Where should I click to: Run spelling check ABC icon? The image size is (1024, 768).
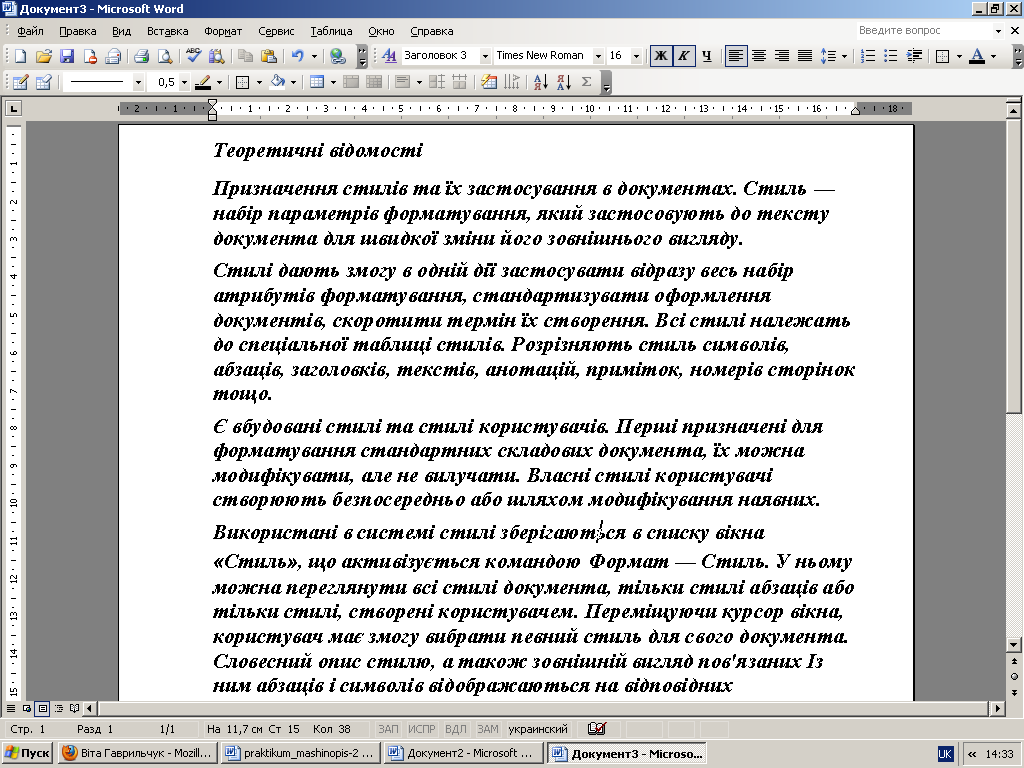(193, 56)
